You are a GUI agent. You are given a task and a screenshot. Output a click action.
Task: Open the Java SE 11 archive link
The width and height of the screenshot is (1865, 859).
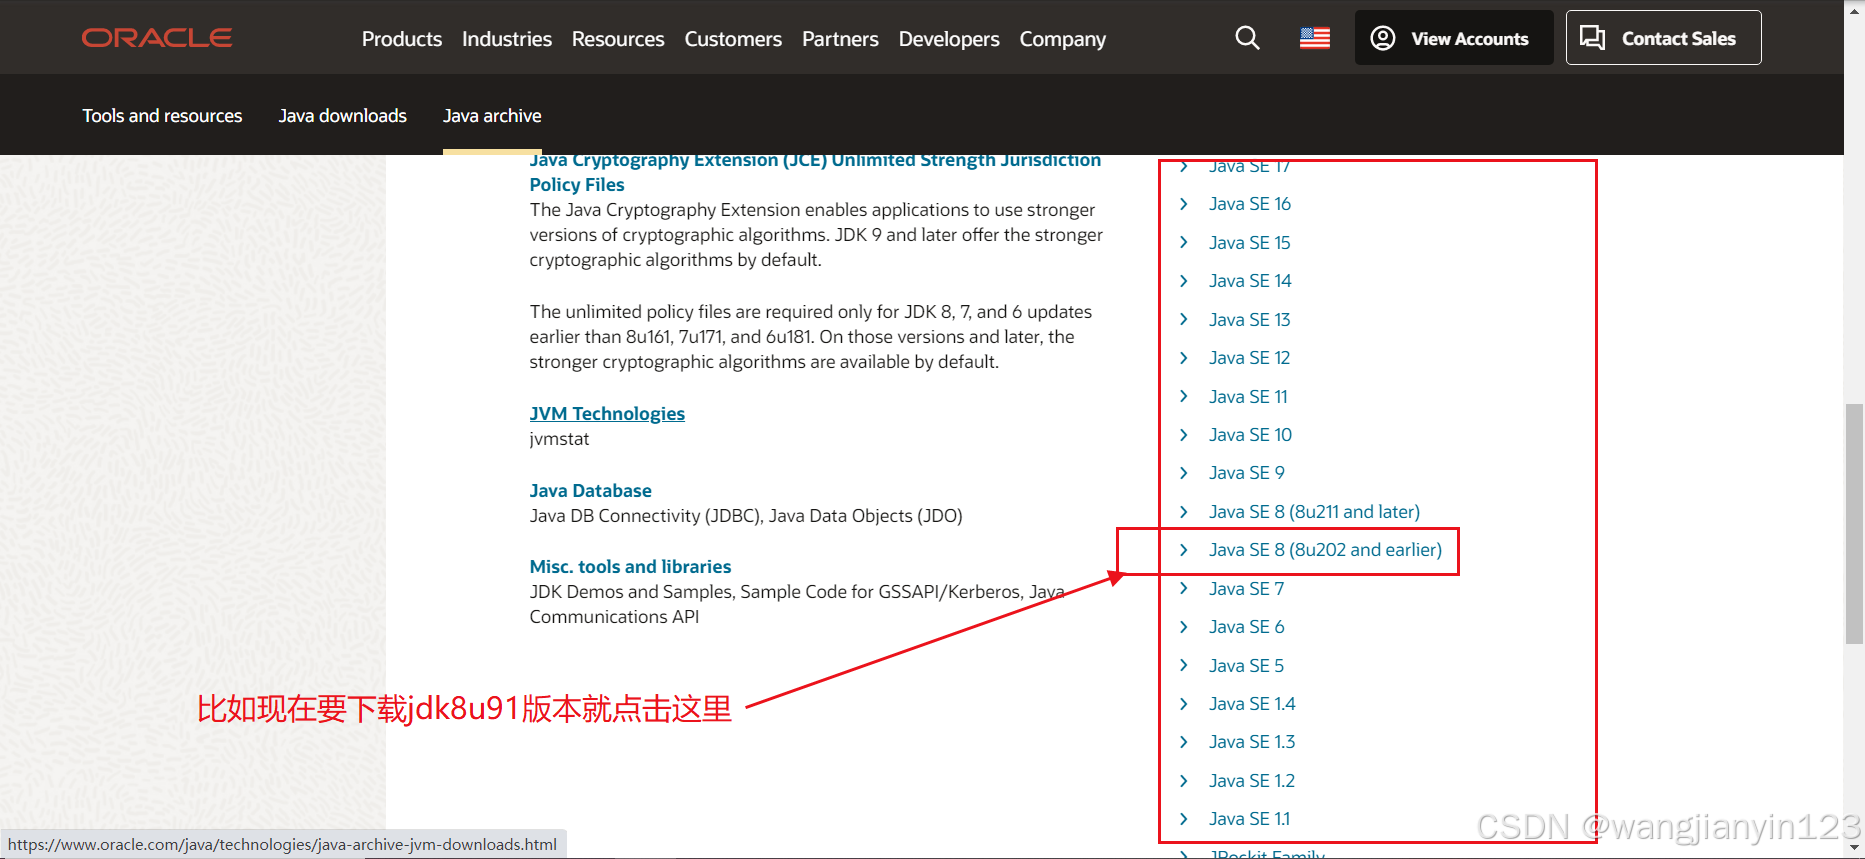pyautogui.click(x=1248, y=397)
